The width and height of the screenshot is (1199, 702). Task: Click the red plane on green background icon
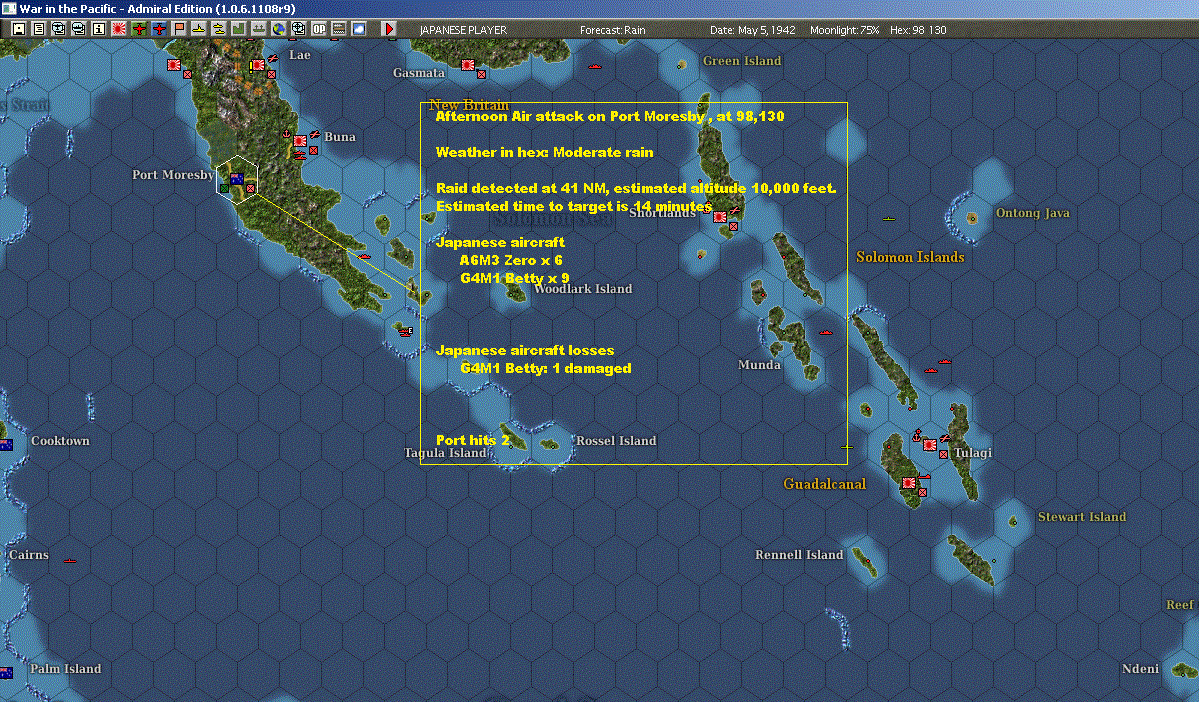point(139,29)
